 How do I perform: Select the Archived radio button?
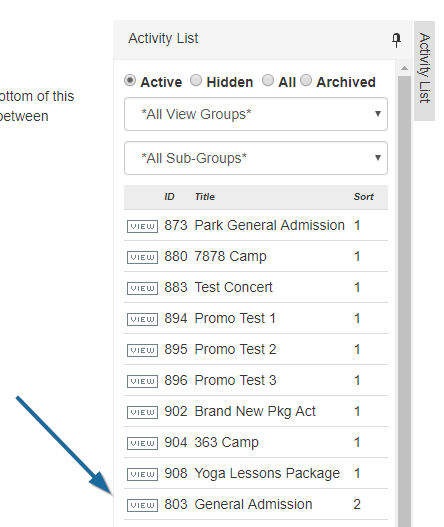pos(306,81)
